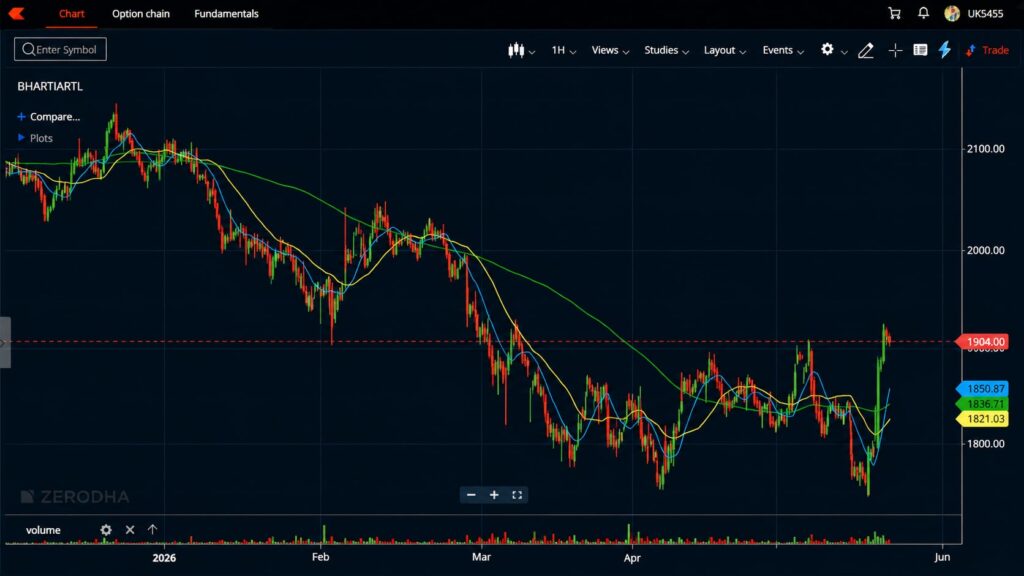The height and width of the screenshot is (576, 1024).
Task: Move the volume panel up
Action: coord(152,529)
